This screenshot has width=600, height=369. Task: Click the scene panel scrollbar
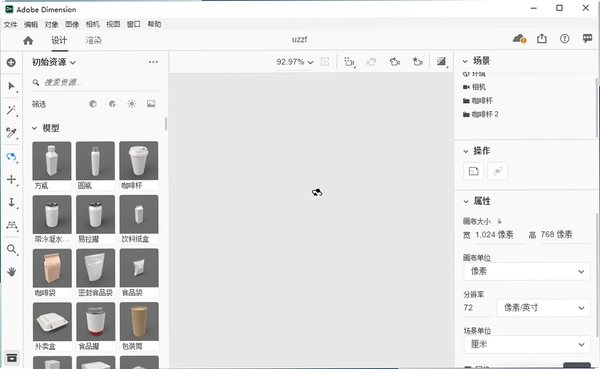597,107
